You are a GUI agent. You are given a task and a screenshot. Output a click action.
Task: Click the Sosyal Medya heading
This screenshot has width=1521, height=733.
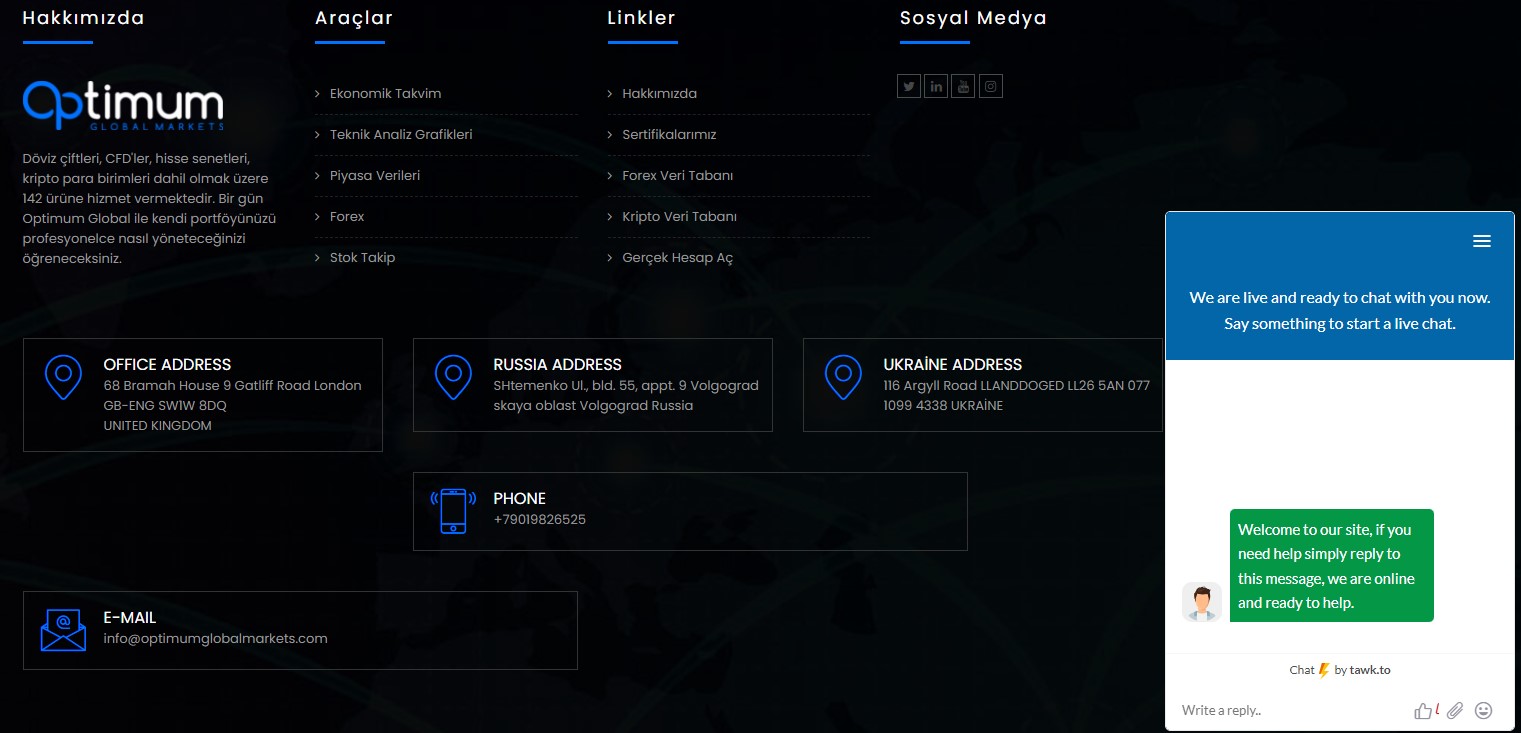pos(973,18)
